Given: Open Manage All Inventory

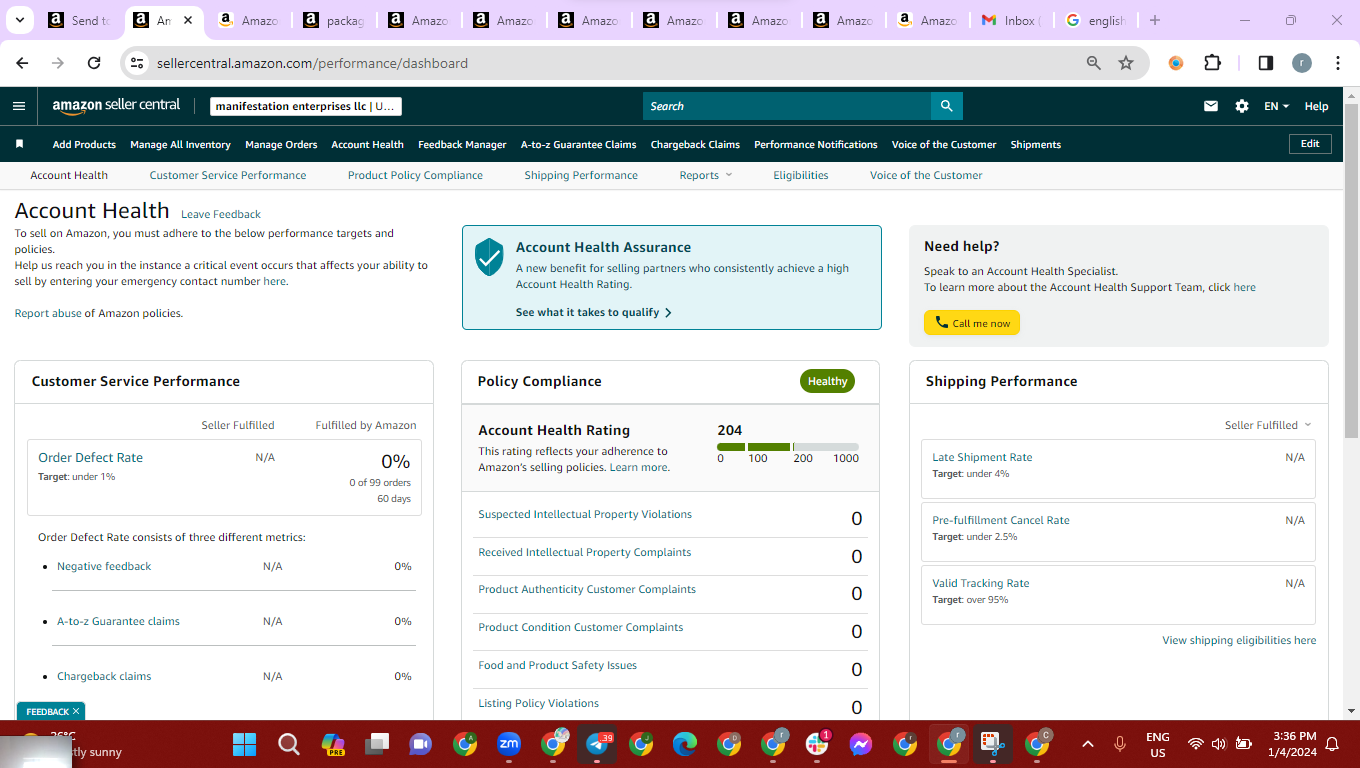Looking at the screenshot, I should click(x=180, y=144).
